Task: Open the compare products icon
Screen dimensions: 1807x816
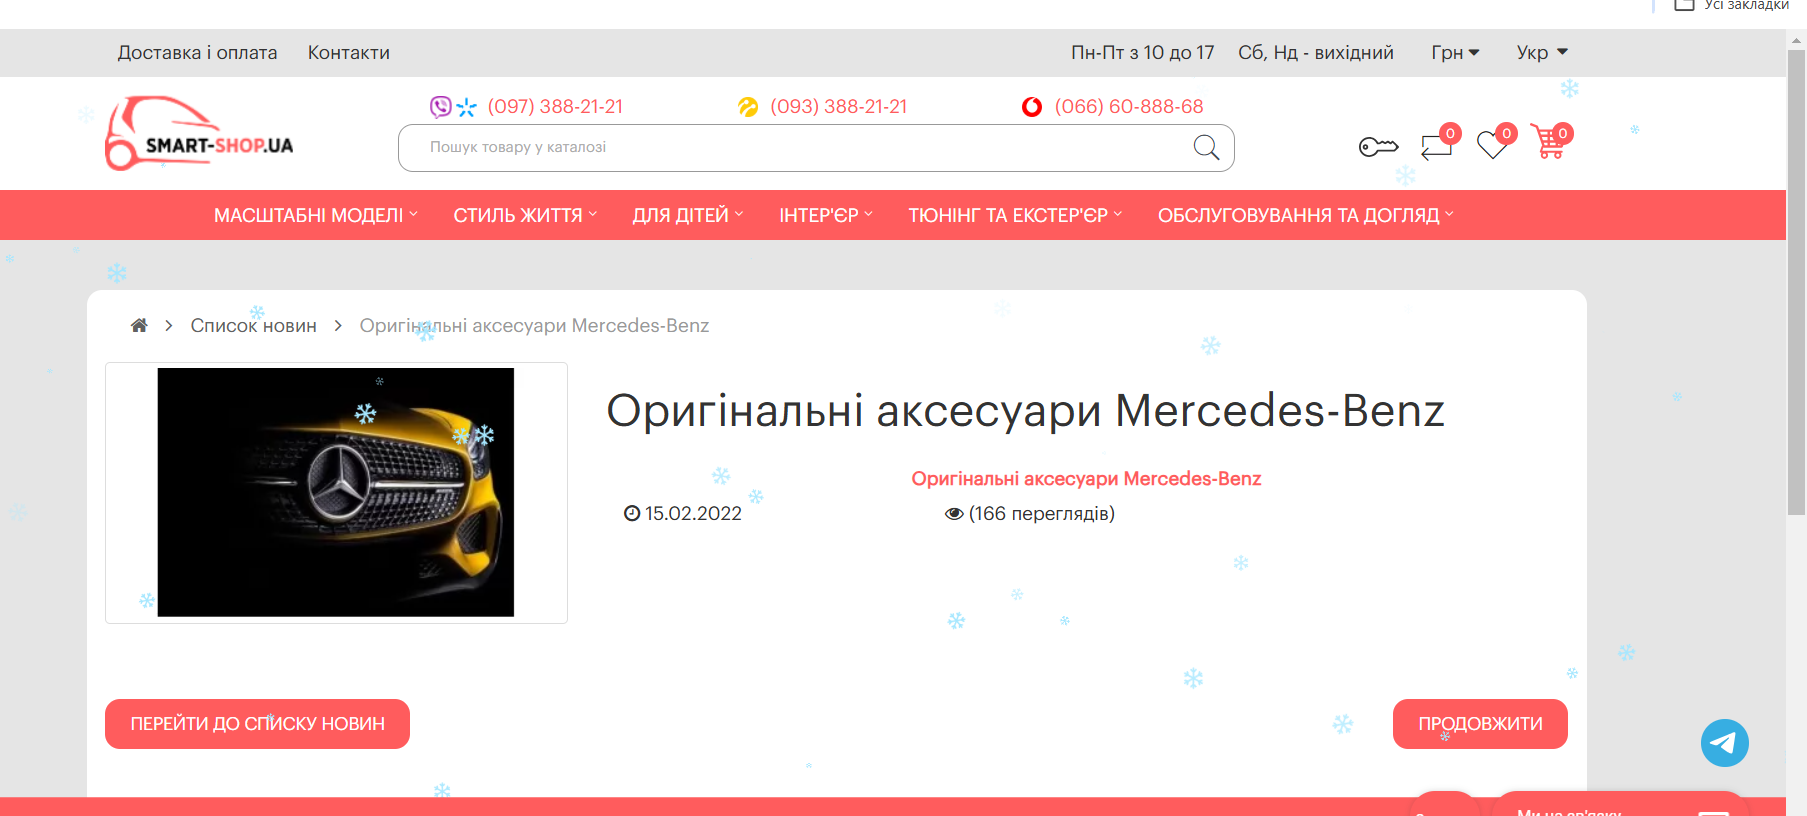Action: [x=1437, y=146]
